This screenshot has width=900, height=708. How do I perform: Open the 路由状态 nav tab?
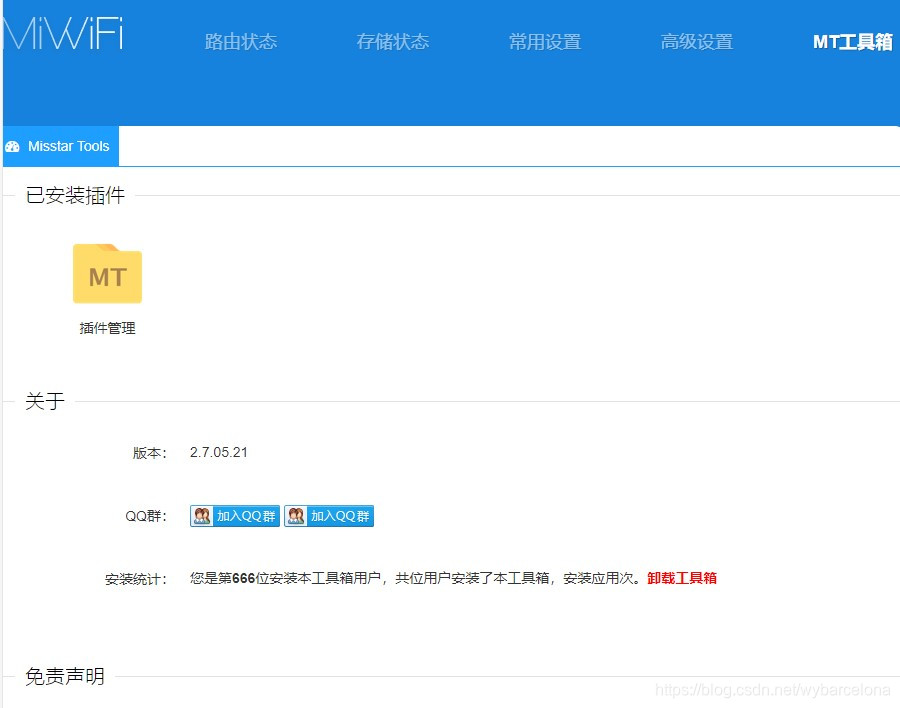coord(240,41)
